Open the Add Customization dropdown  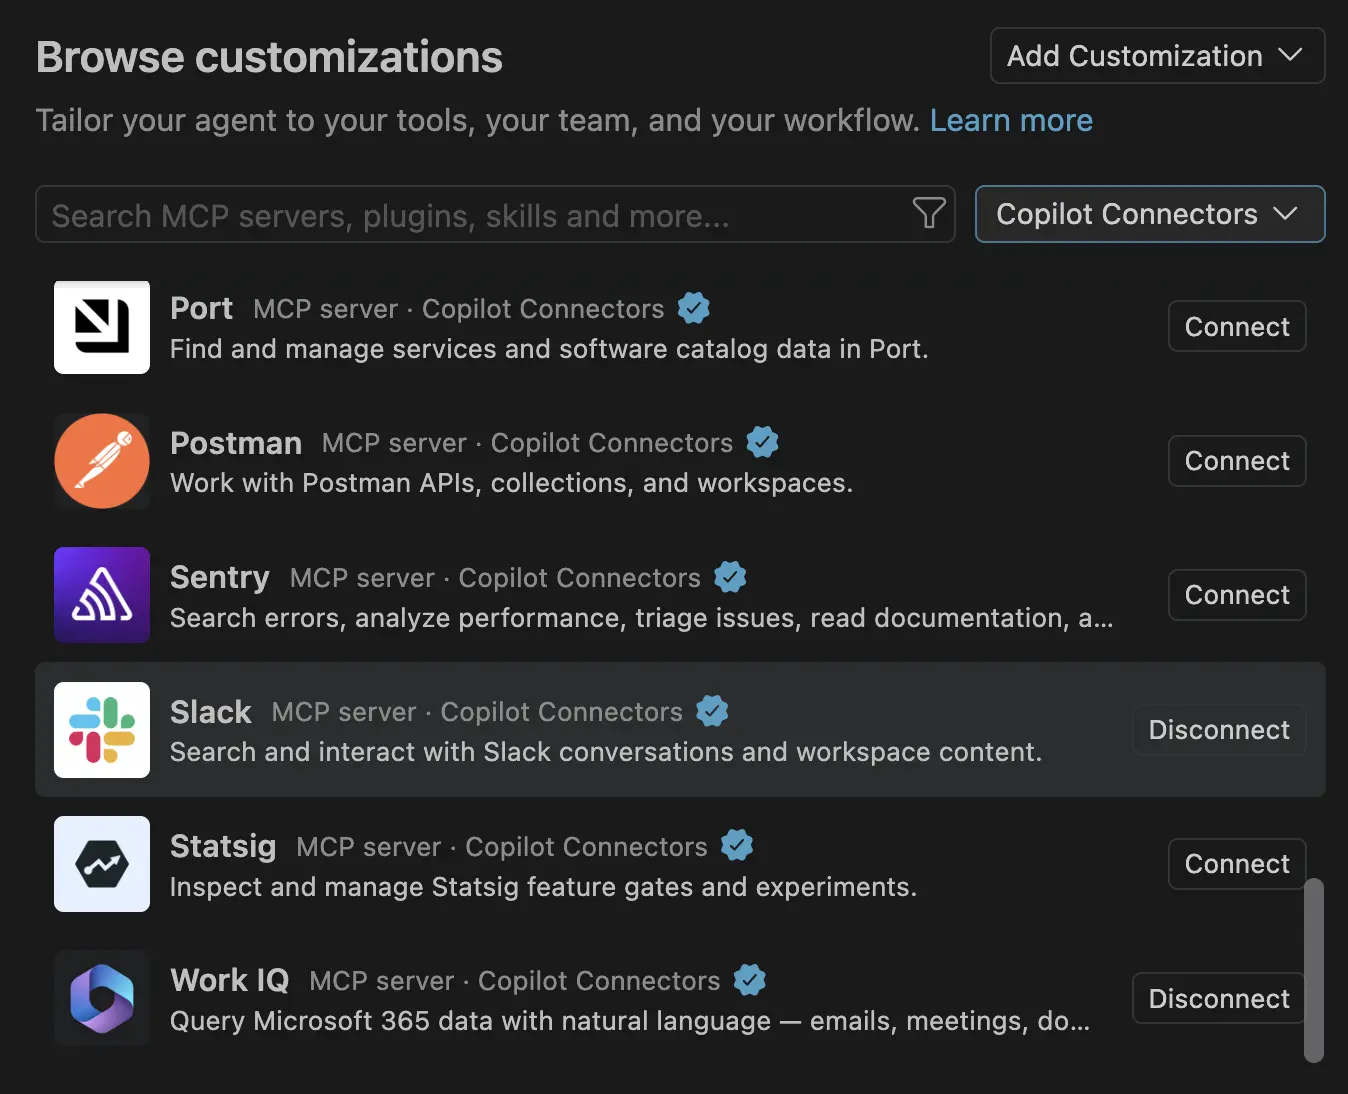tap(1157, 56)
